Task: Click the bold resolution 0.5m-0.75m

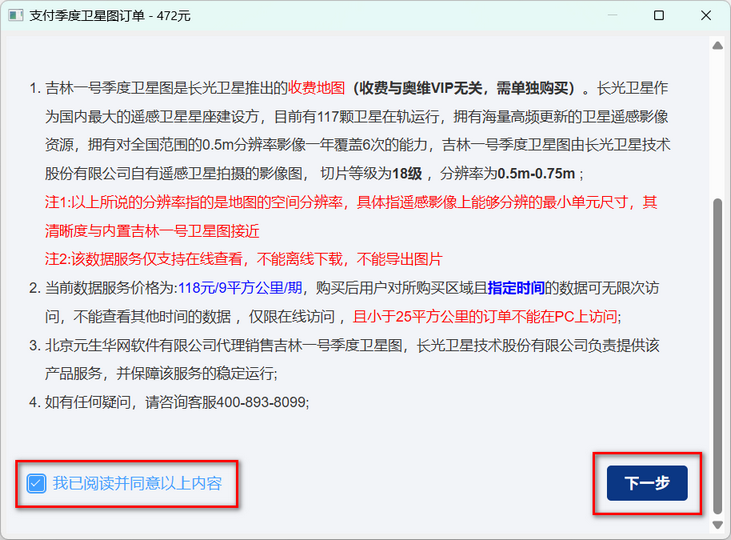Action: (536, 174)
